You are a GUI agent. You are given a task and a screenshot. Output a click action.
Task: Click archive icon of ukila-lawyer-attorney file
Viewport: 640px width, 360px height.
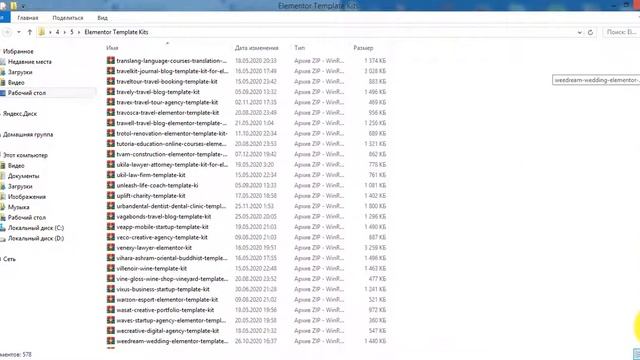[x=111, y=164]
